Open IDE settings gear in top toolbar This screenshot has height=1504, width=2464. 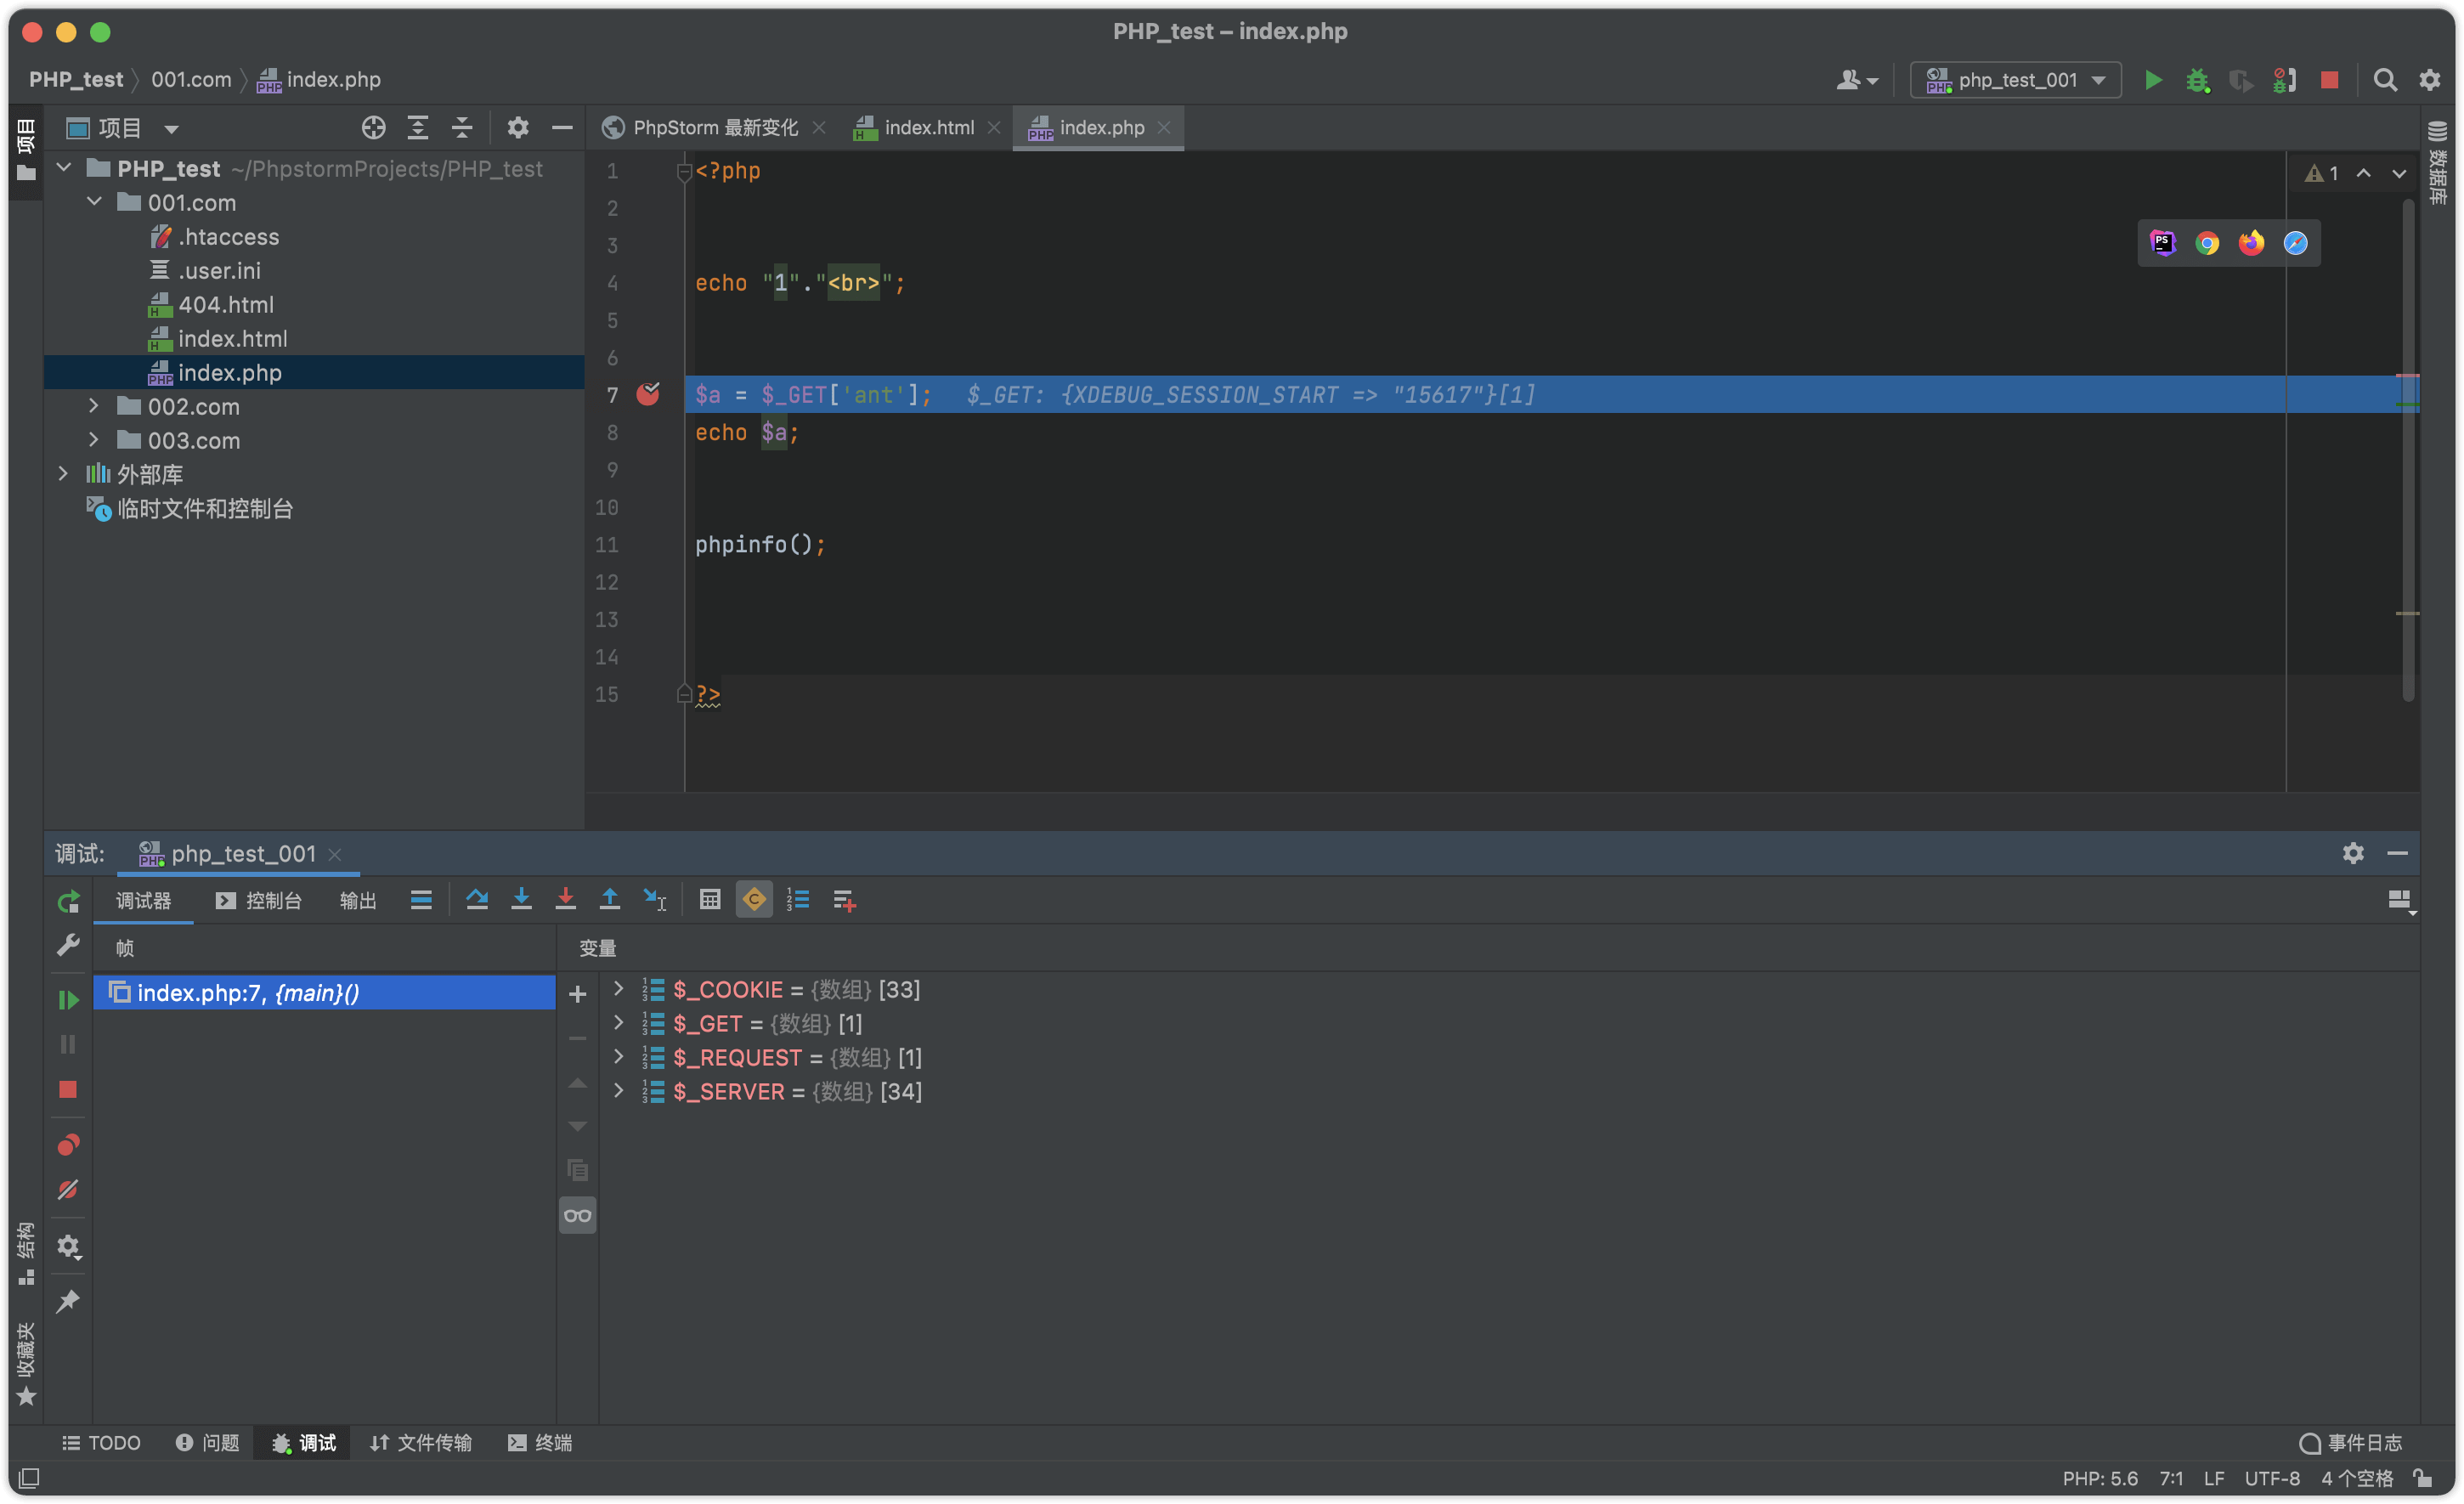click(x=2430, y=80)
